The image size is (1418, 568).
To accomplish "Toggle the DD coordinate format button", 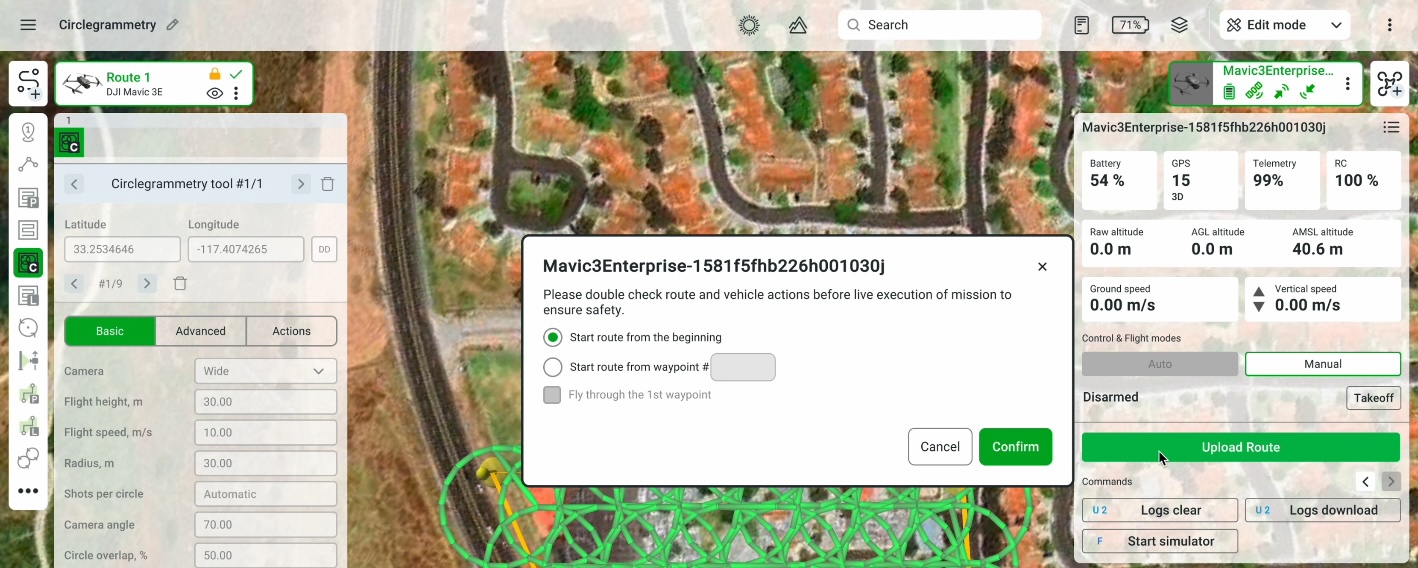I will [324, 249].
